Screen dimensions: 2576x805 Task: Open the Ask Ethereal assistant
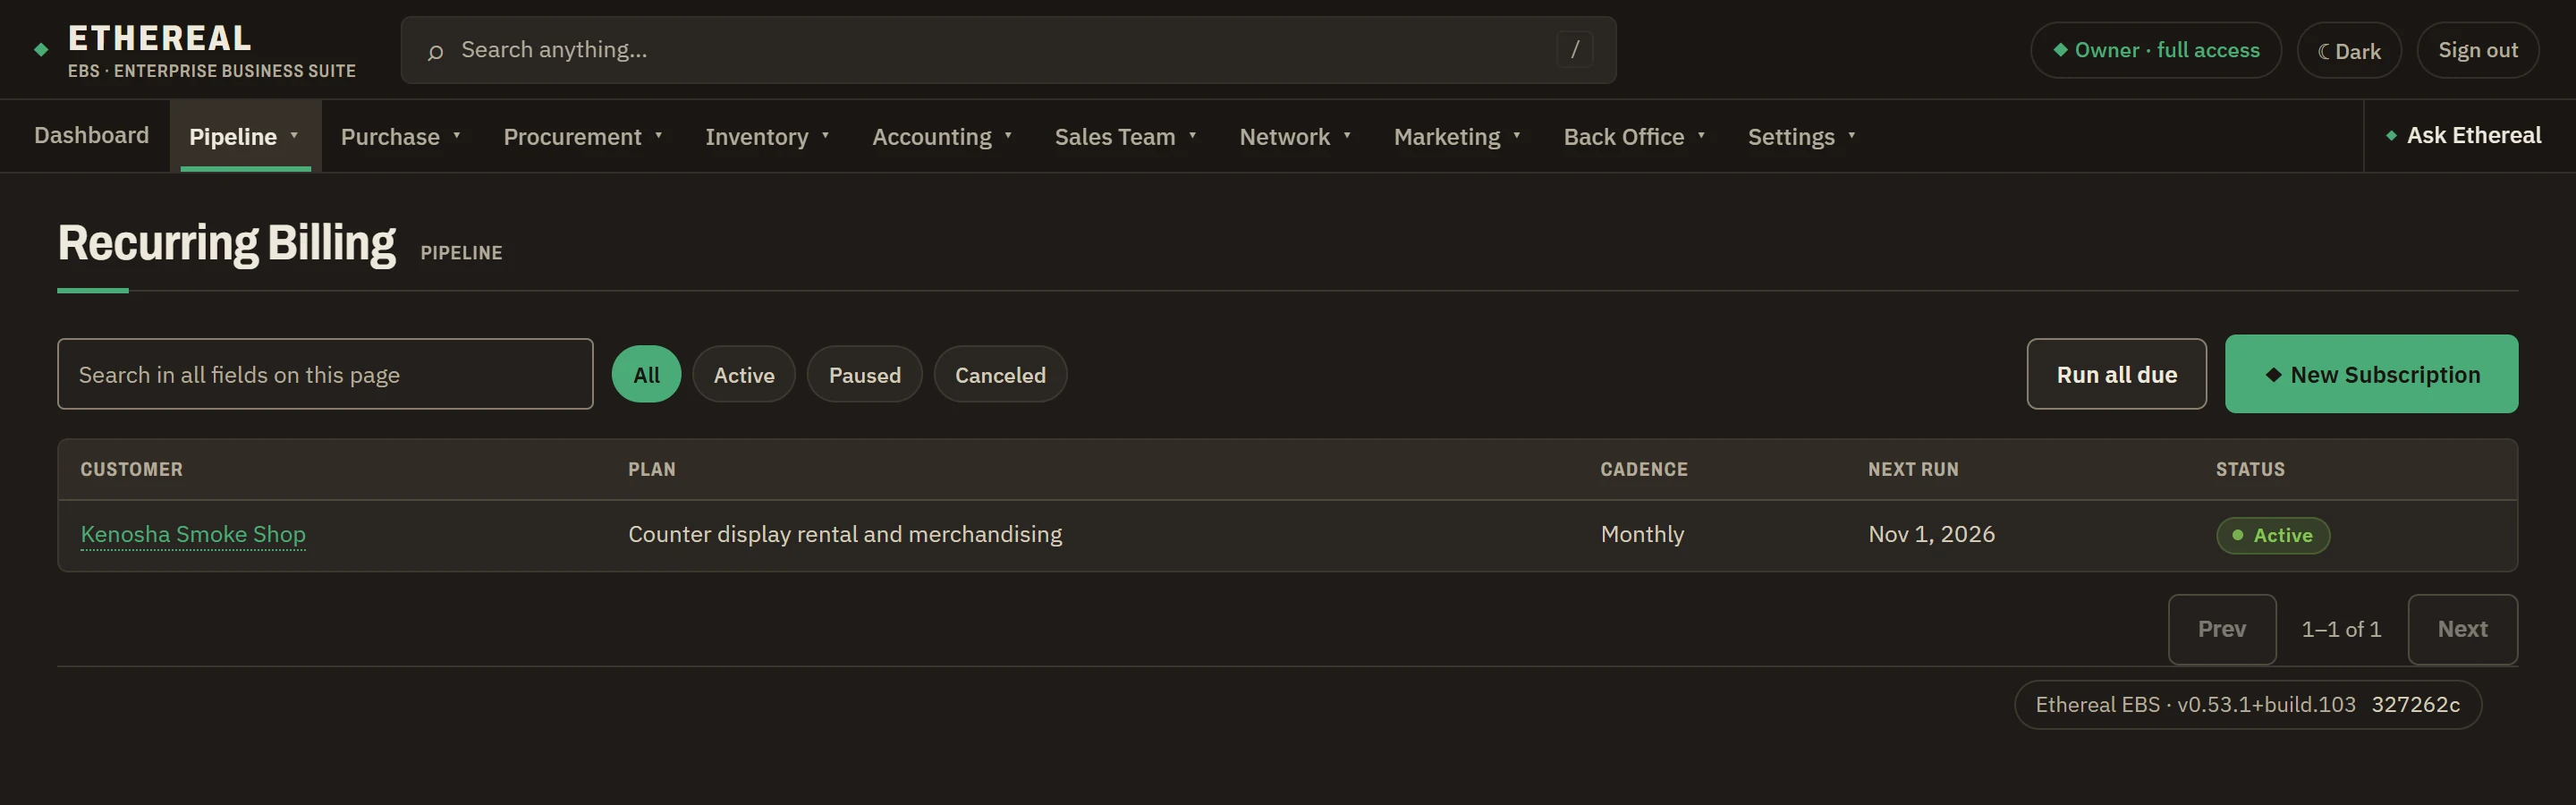pos(2463,135)
